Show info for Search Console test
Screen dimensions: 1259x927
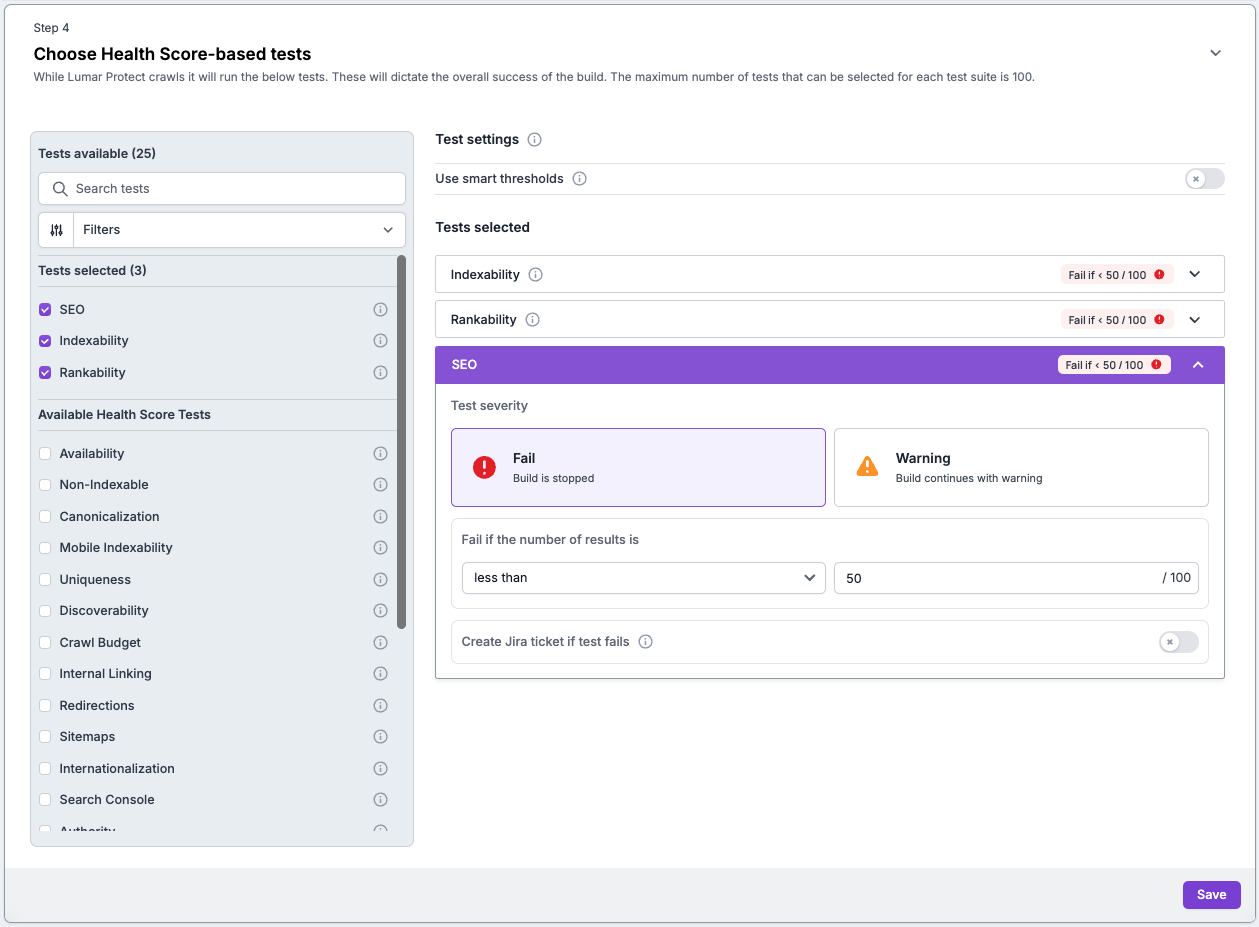380,800
